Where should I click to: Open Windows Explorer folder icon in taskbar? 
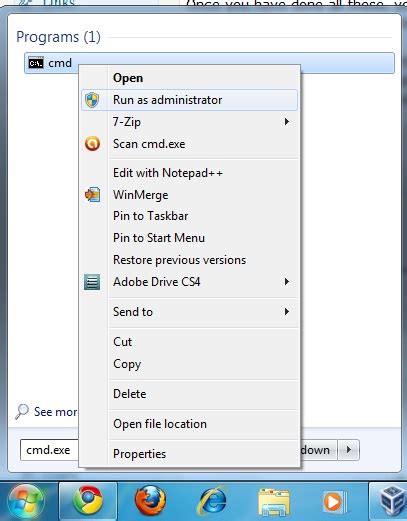tap(274, 501)
